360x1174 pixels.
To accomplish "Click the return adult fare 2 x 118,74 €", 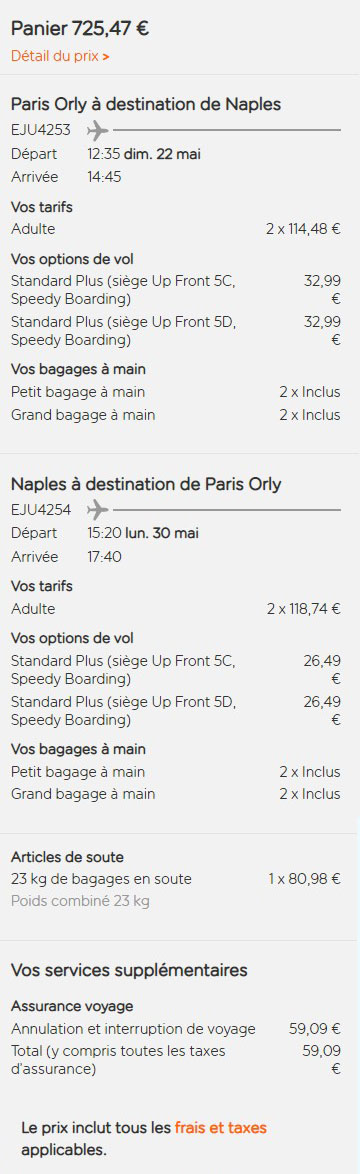I will 303,609.
